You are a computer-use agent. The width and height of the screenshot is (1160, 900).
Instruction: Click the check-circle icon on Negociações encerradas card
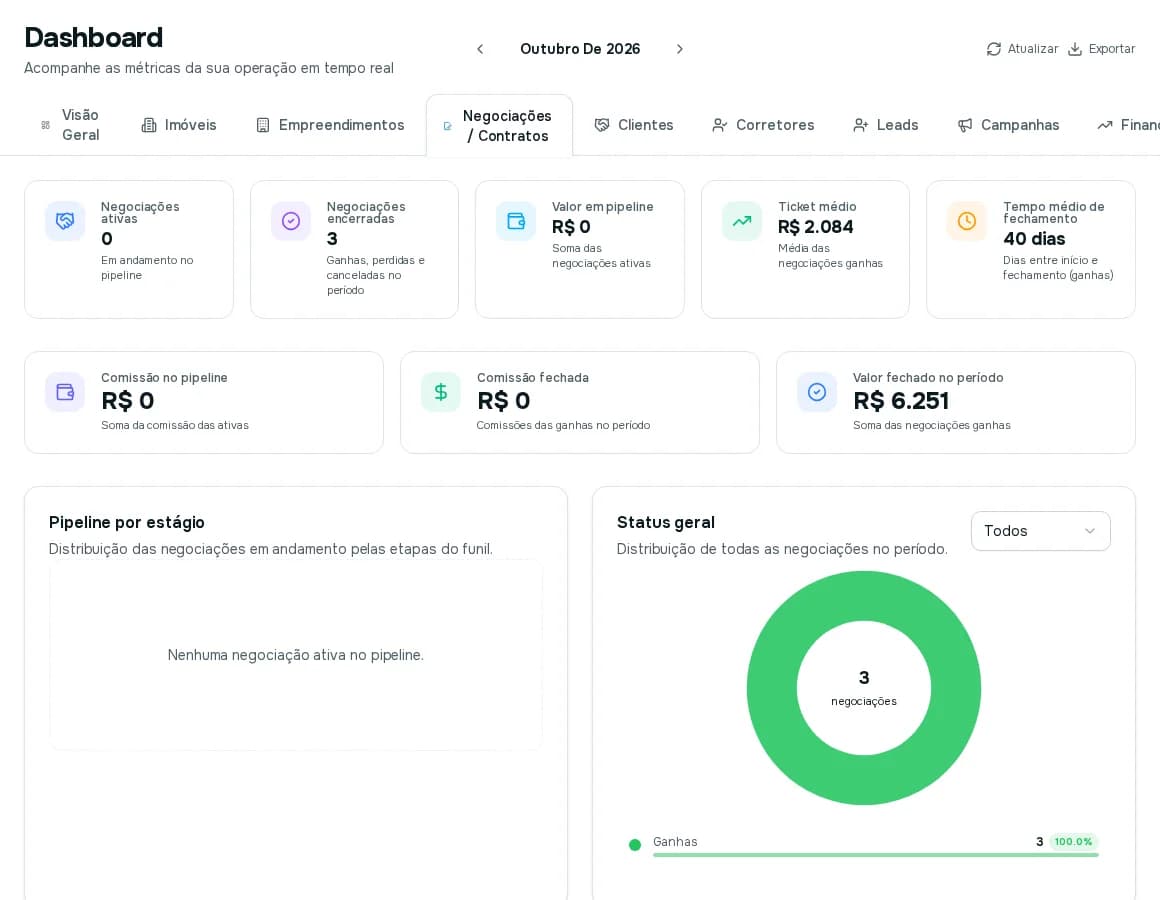pos(291,221)
